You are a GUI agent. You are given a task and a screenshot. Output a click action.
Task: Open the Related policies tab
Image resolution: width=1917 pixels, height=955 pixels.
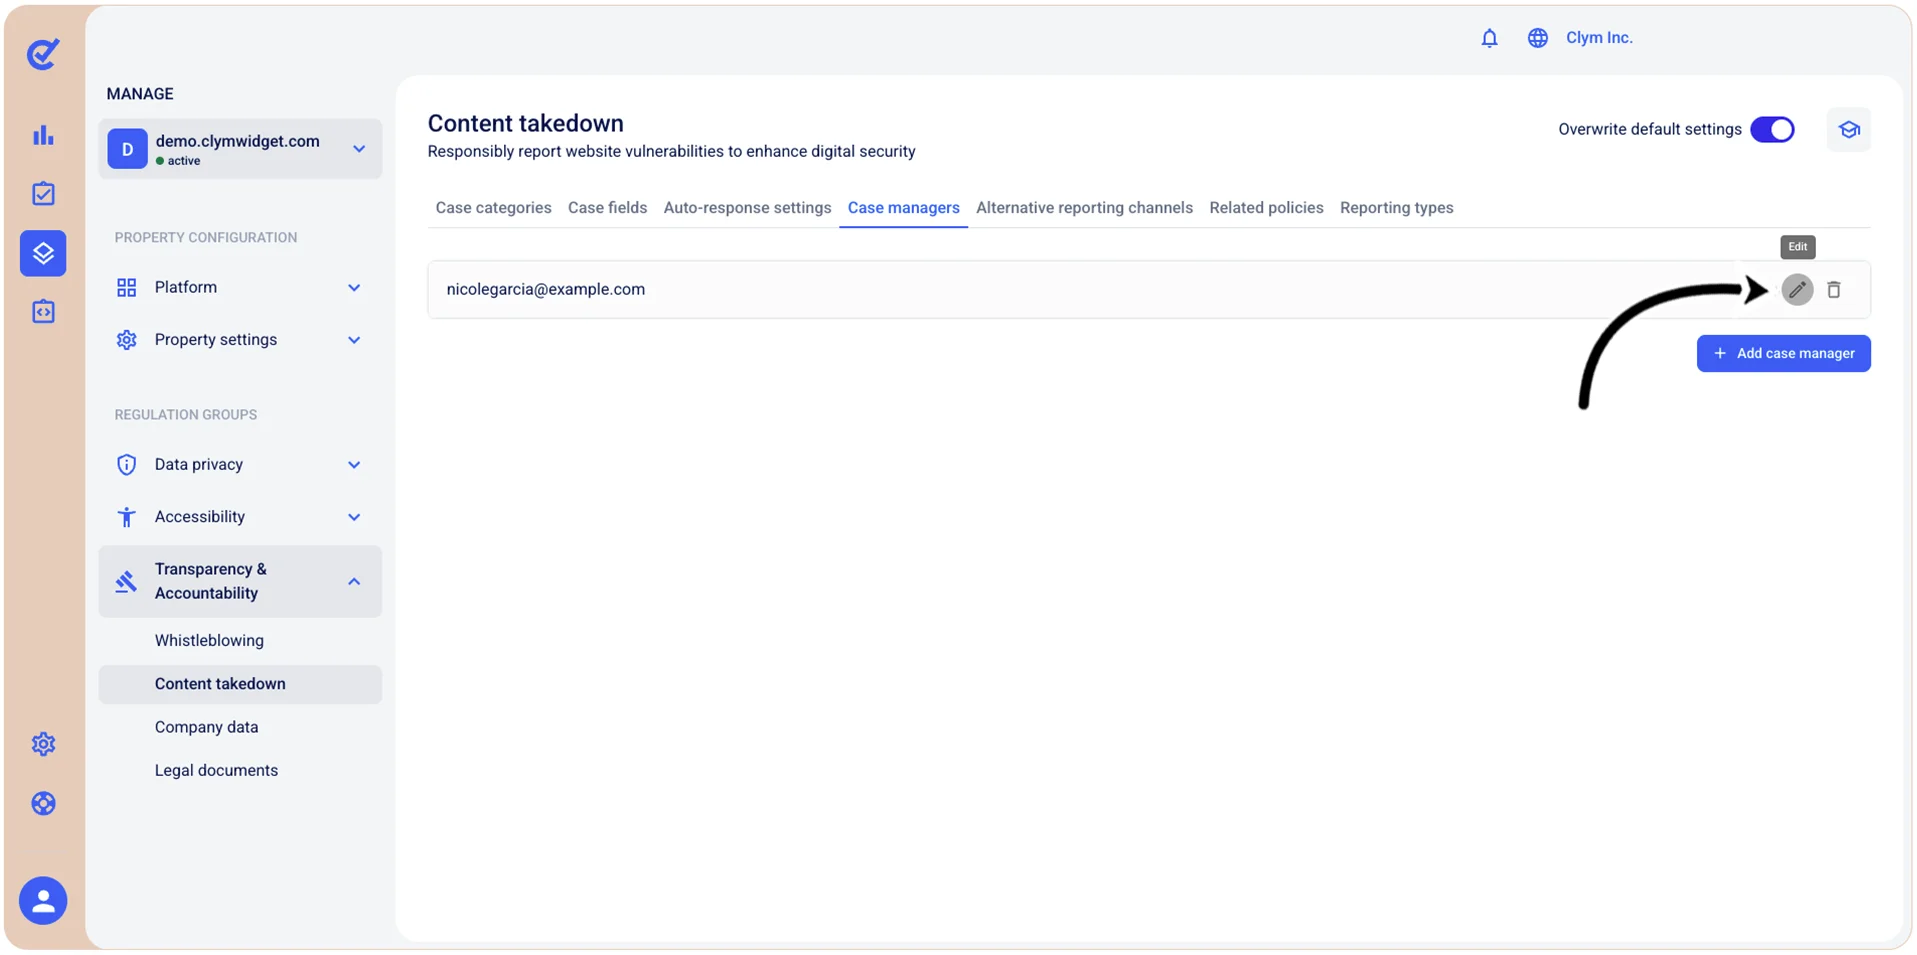click(x=1266, y=208)
